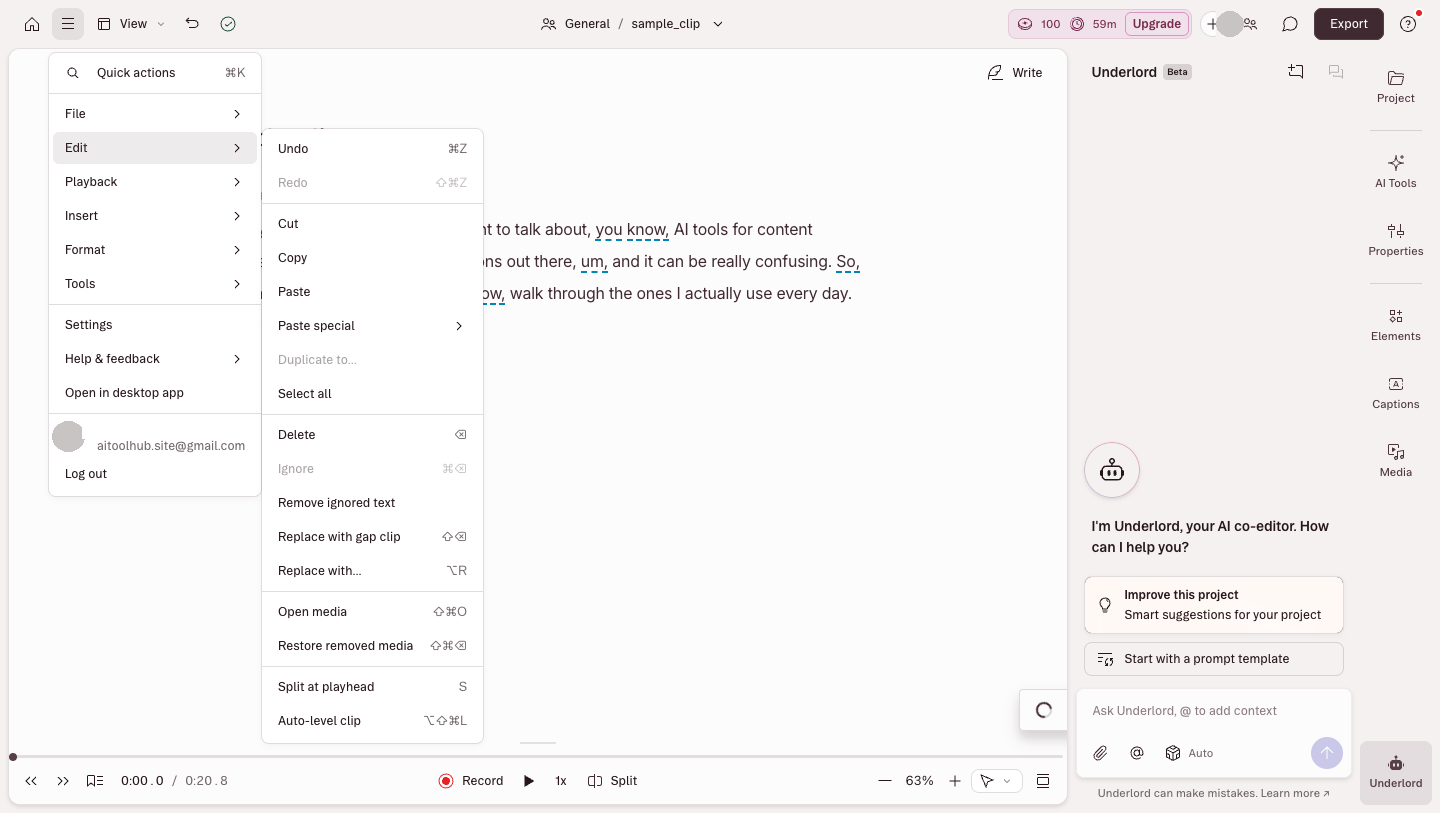Choose Split at playhead
The height and width of the screenshot is (813, 1440).
tap(372, 687)
